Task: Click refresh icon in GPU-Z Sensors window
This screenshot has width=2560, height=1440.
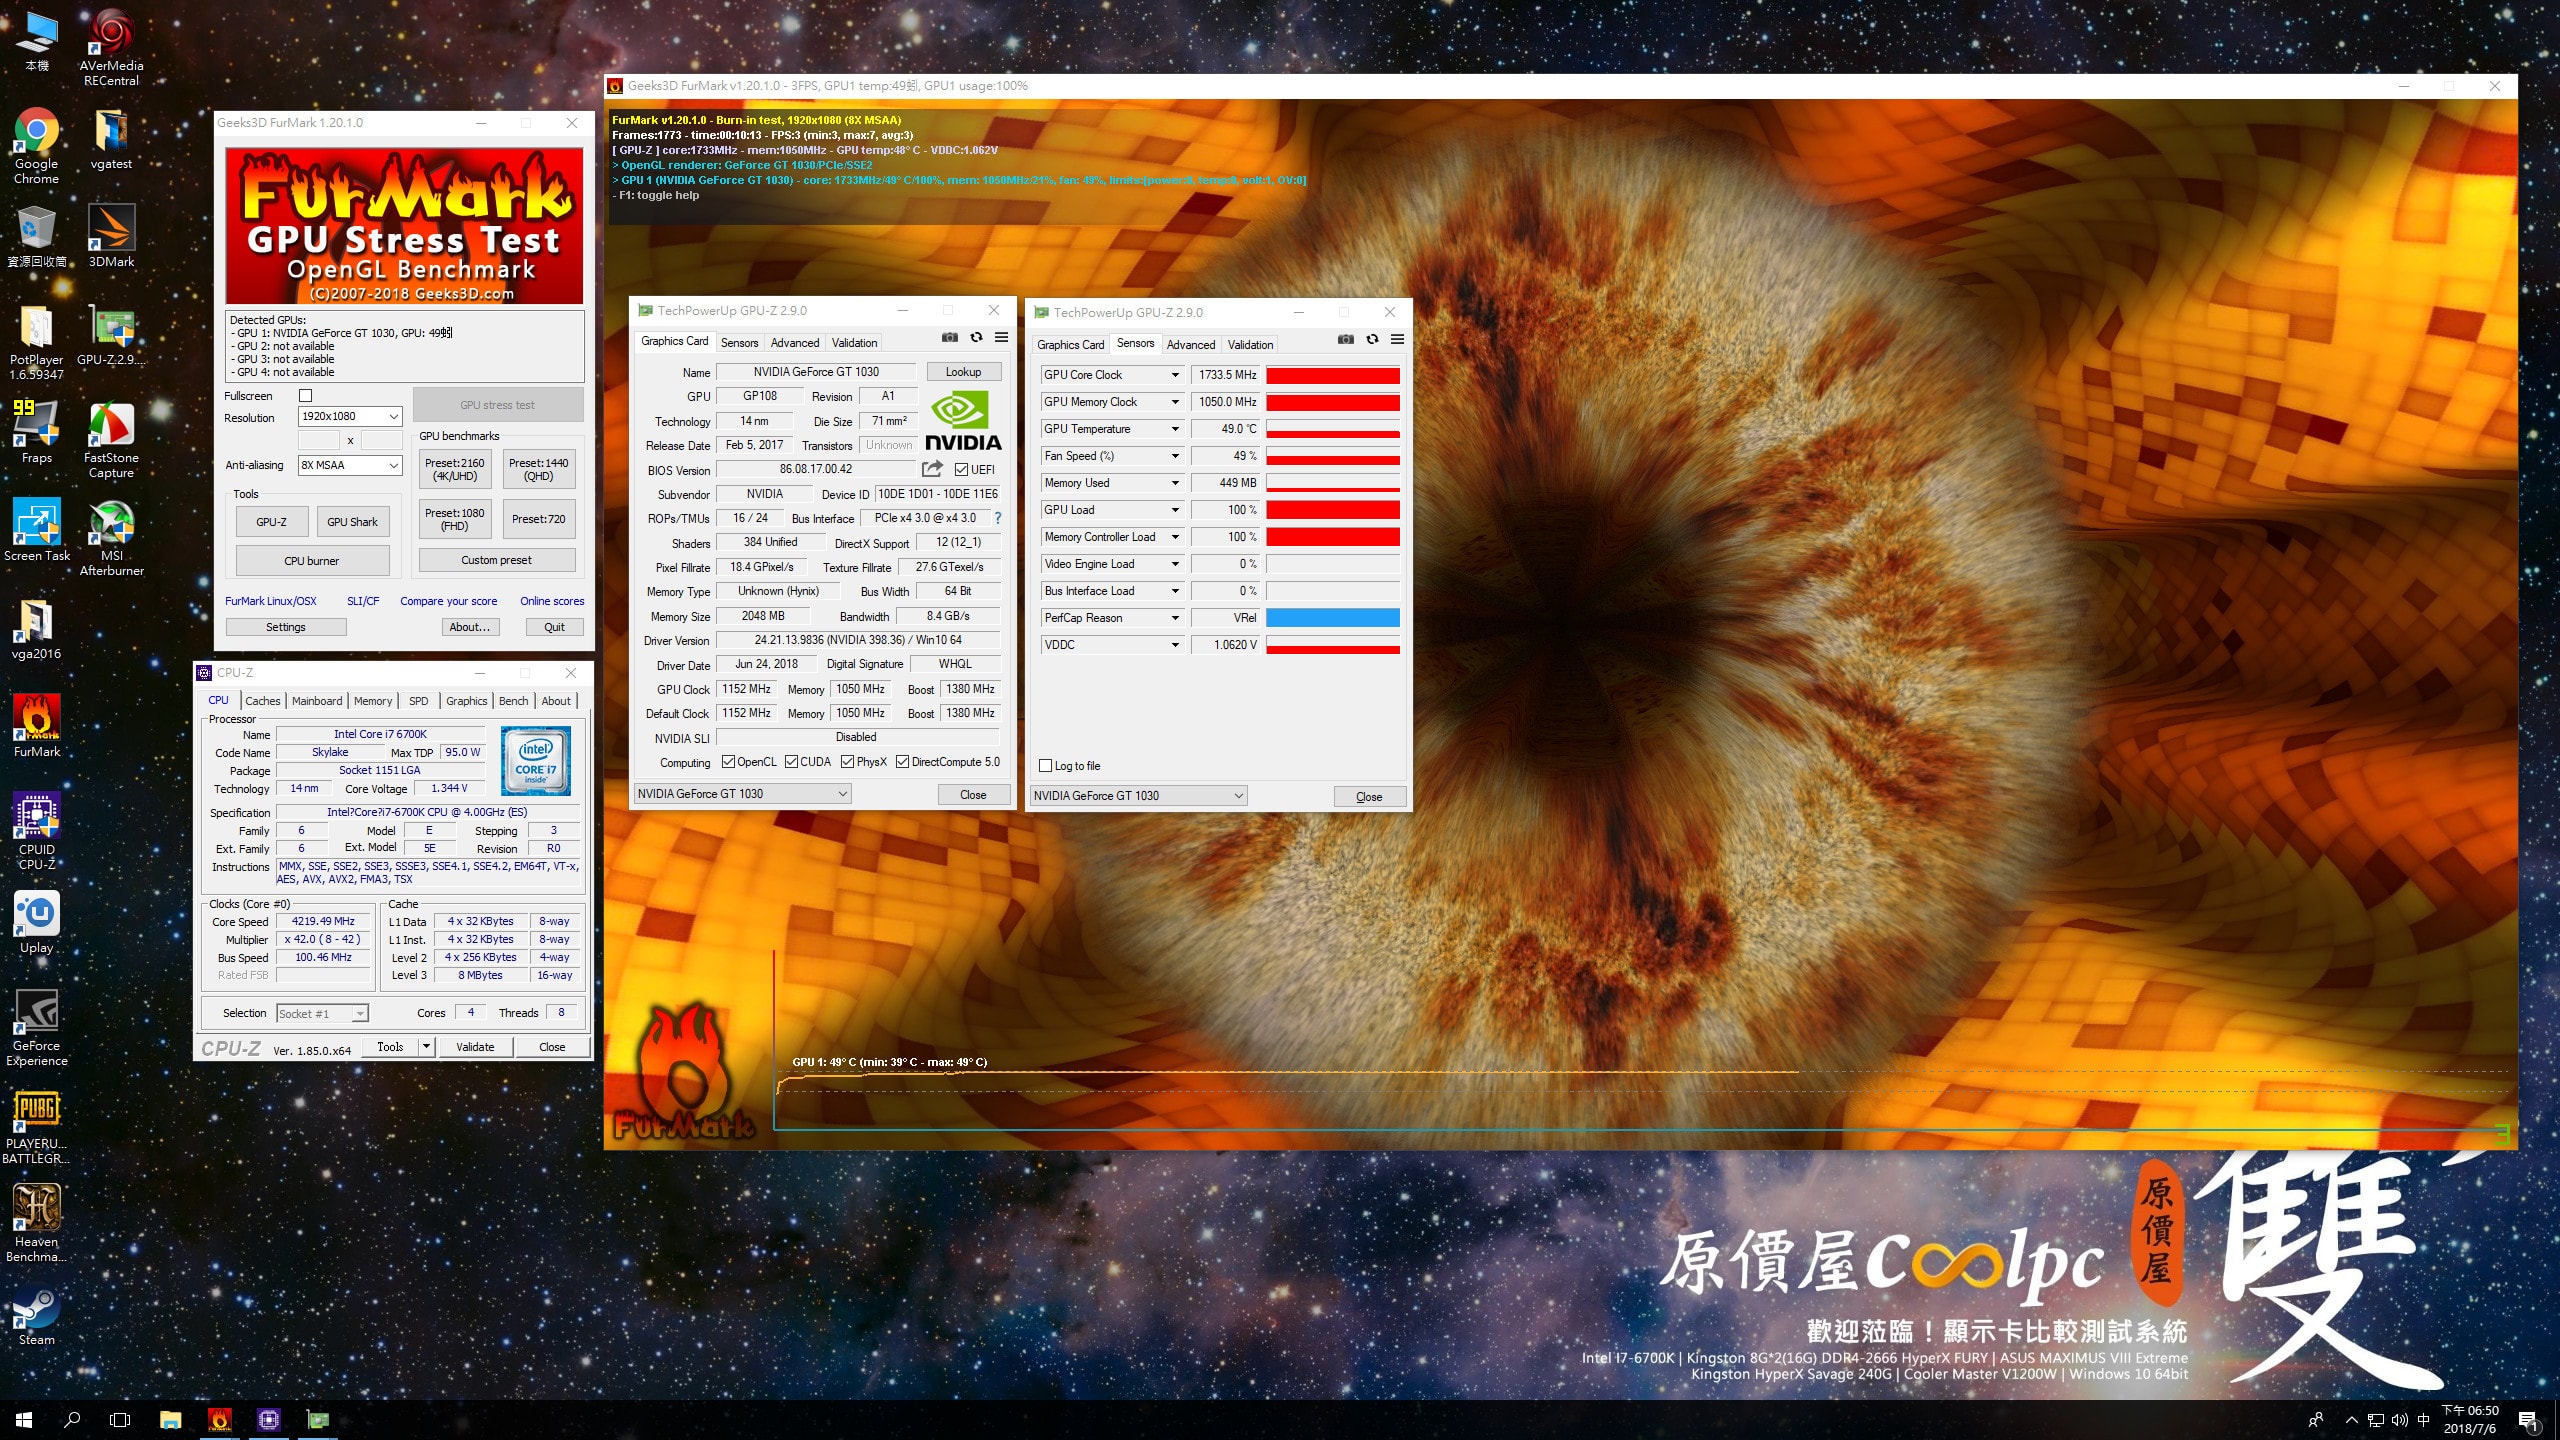Action: [x=1372, y=340]
